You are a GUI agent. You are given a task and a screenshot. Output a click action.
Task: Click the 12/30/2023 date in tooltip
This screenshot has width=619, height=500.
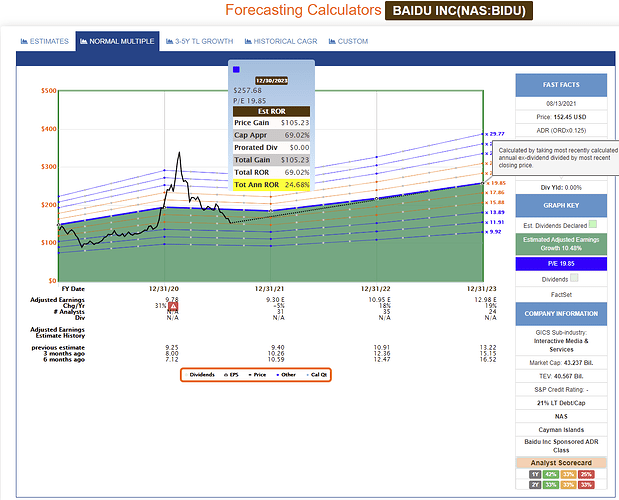272,81
